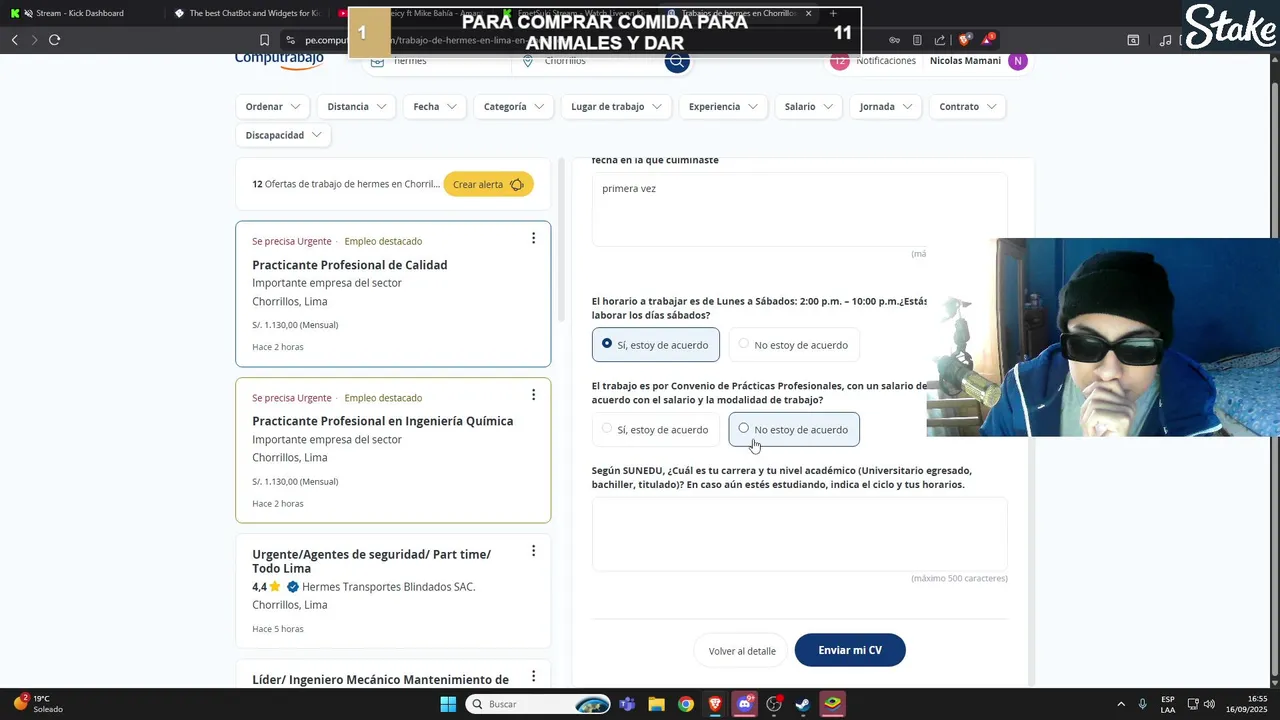This screenshot has height=720, width=1280.
Task: Open a new browser tab with plus button
Action: coord(833,13)
